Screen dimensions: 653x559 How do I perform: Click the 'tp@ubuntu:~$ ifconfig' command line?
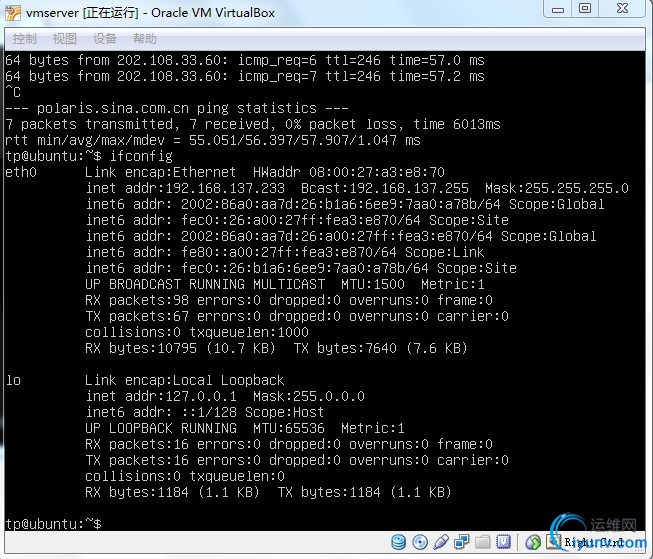click(89, 156)
